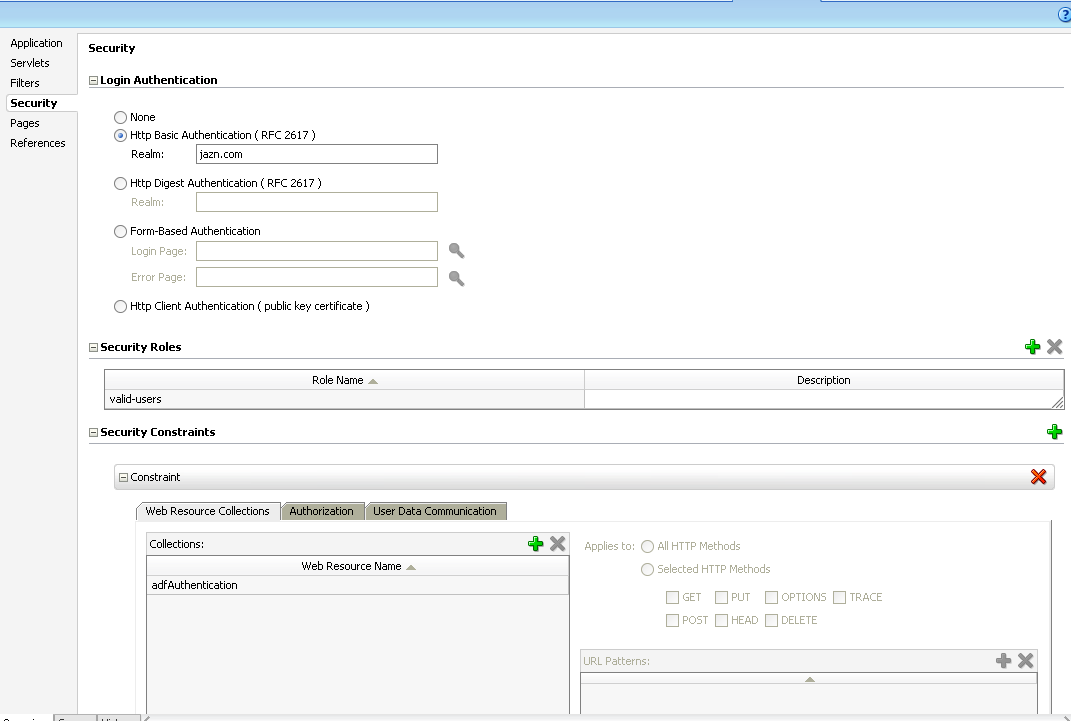Choose Http Client Authentication option
Viewport: 1071px width, 721px height.
point(120,307)
